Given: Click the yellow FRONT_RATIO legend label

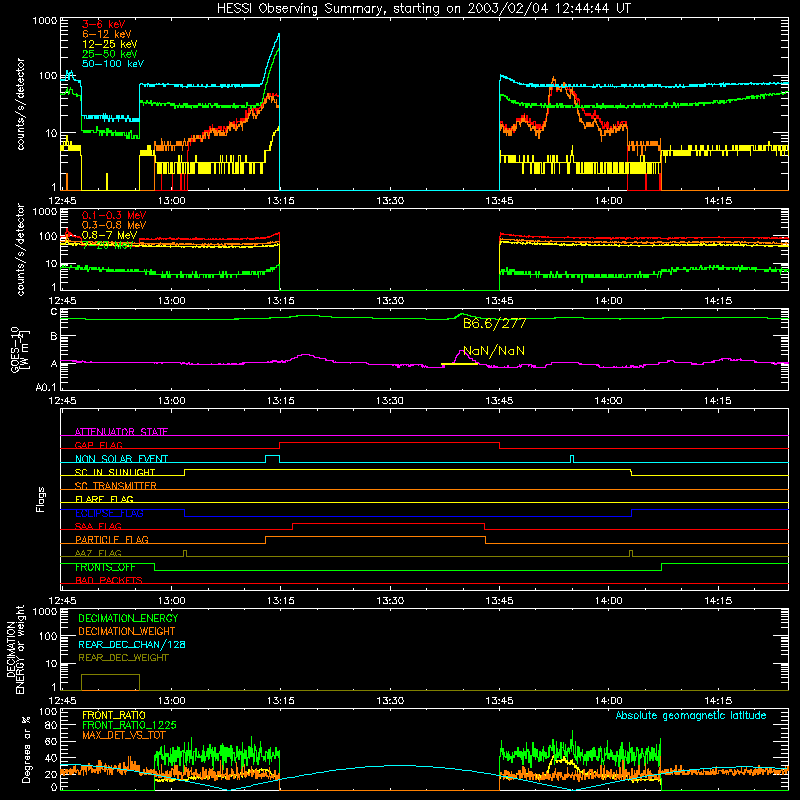Looking at the screenshot, I should (114, 715).
